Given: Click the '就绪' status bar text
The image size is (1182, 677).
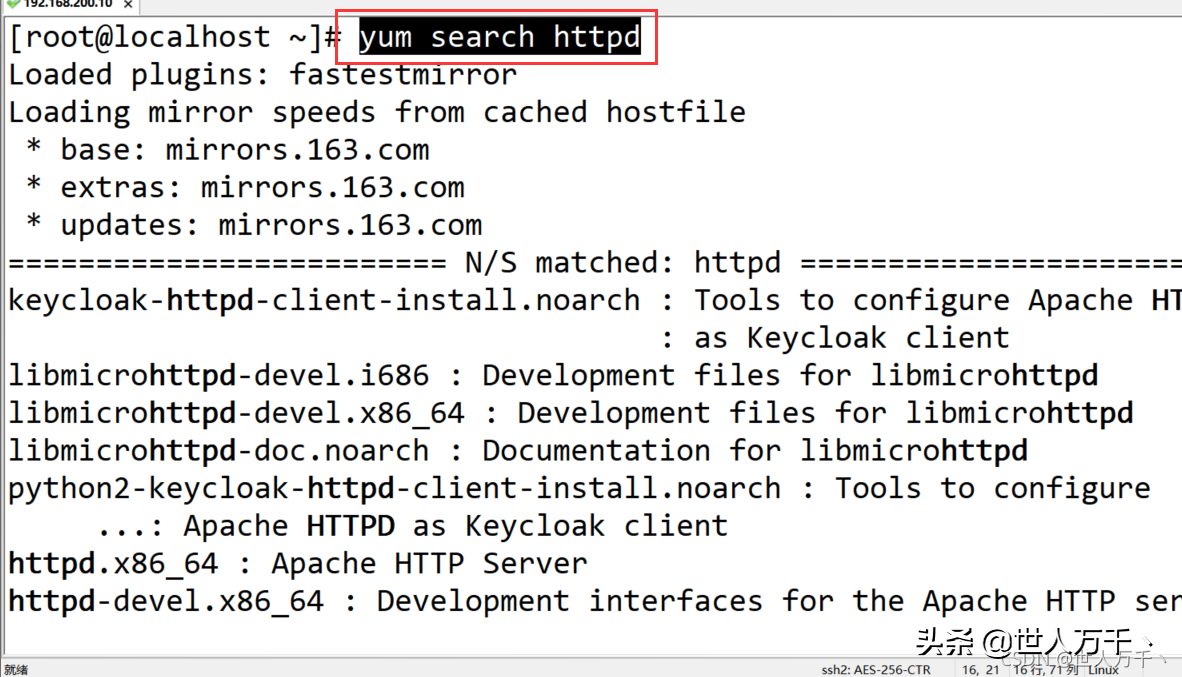Looking at the screenshot, I should (x=16, y=669).
